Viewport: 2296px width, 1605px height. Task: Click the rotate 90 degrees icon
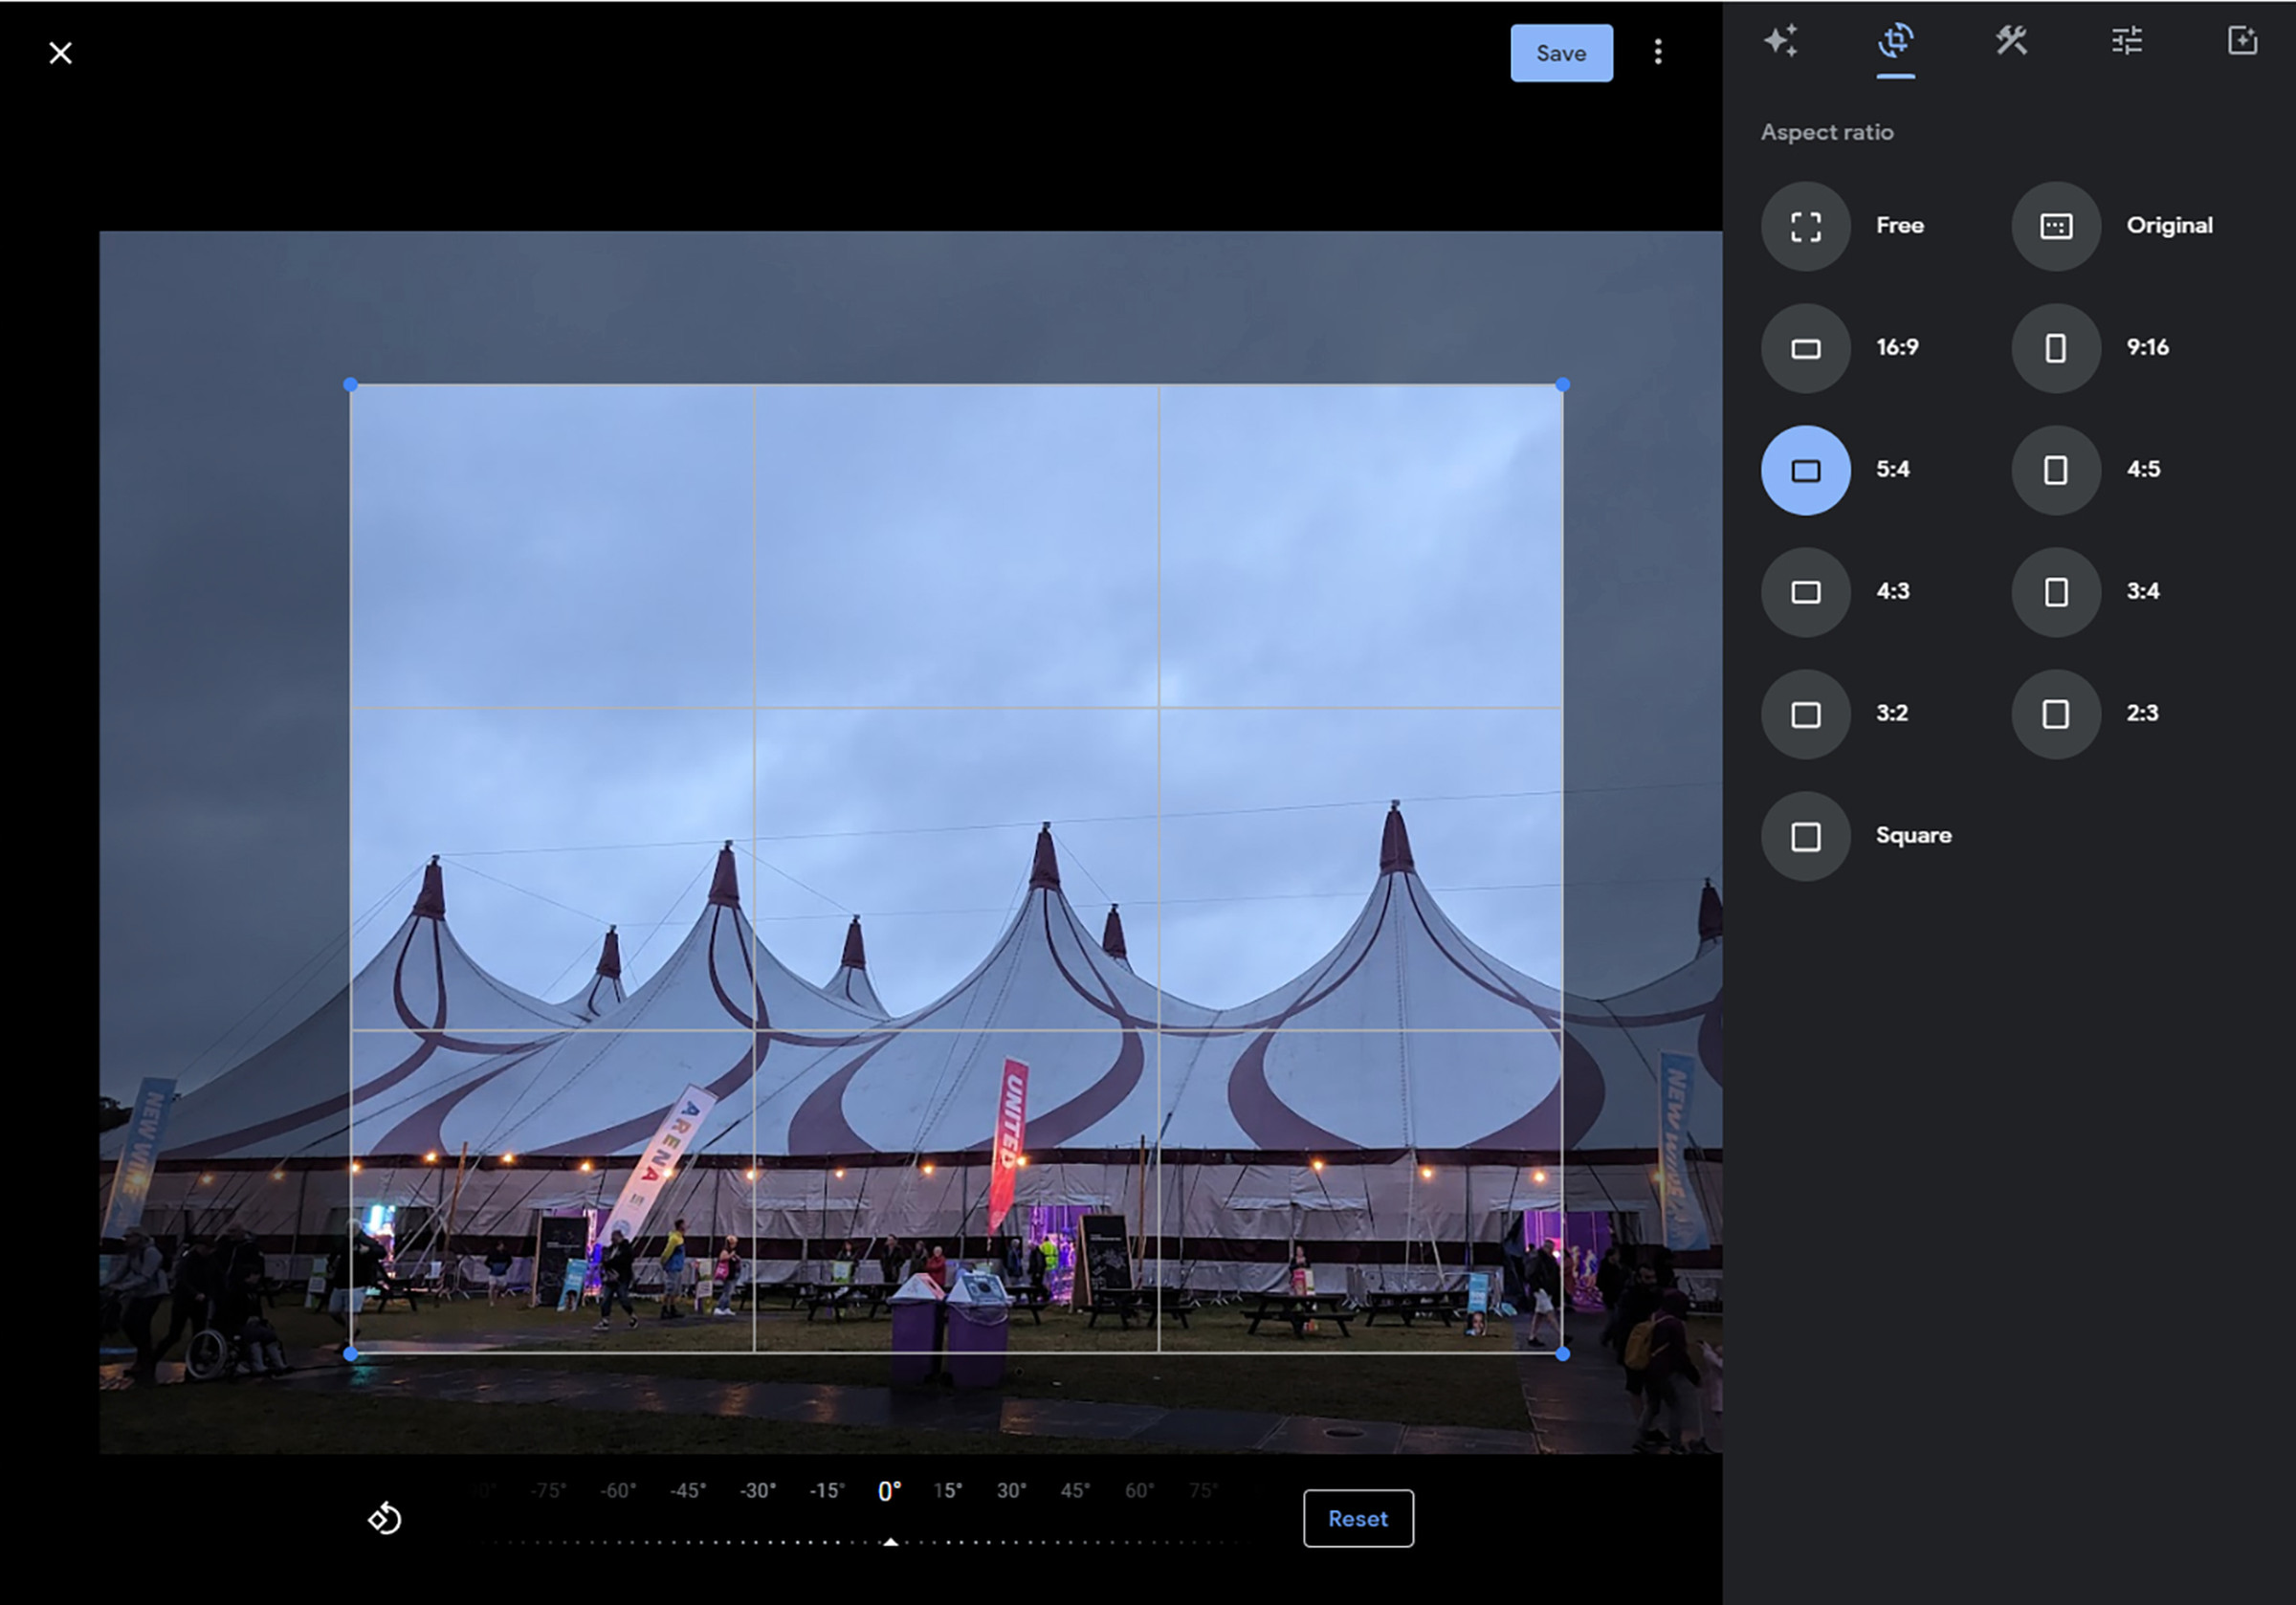[384, 1518]
